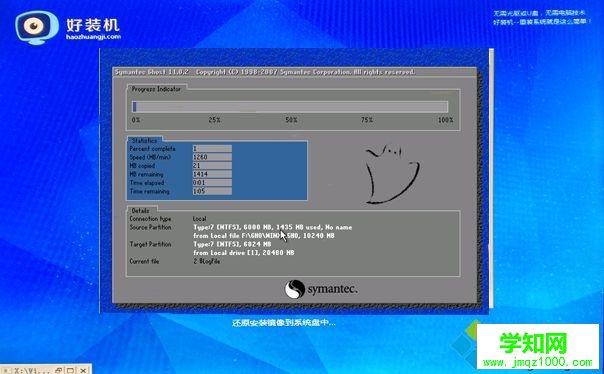Viewport: 604px width, 374px height.
Task: Click the 25% progress marker label
Action: coord(215,120)
